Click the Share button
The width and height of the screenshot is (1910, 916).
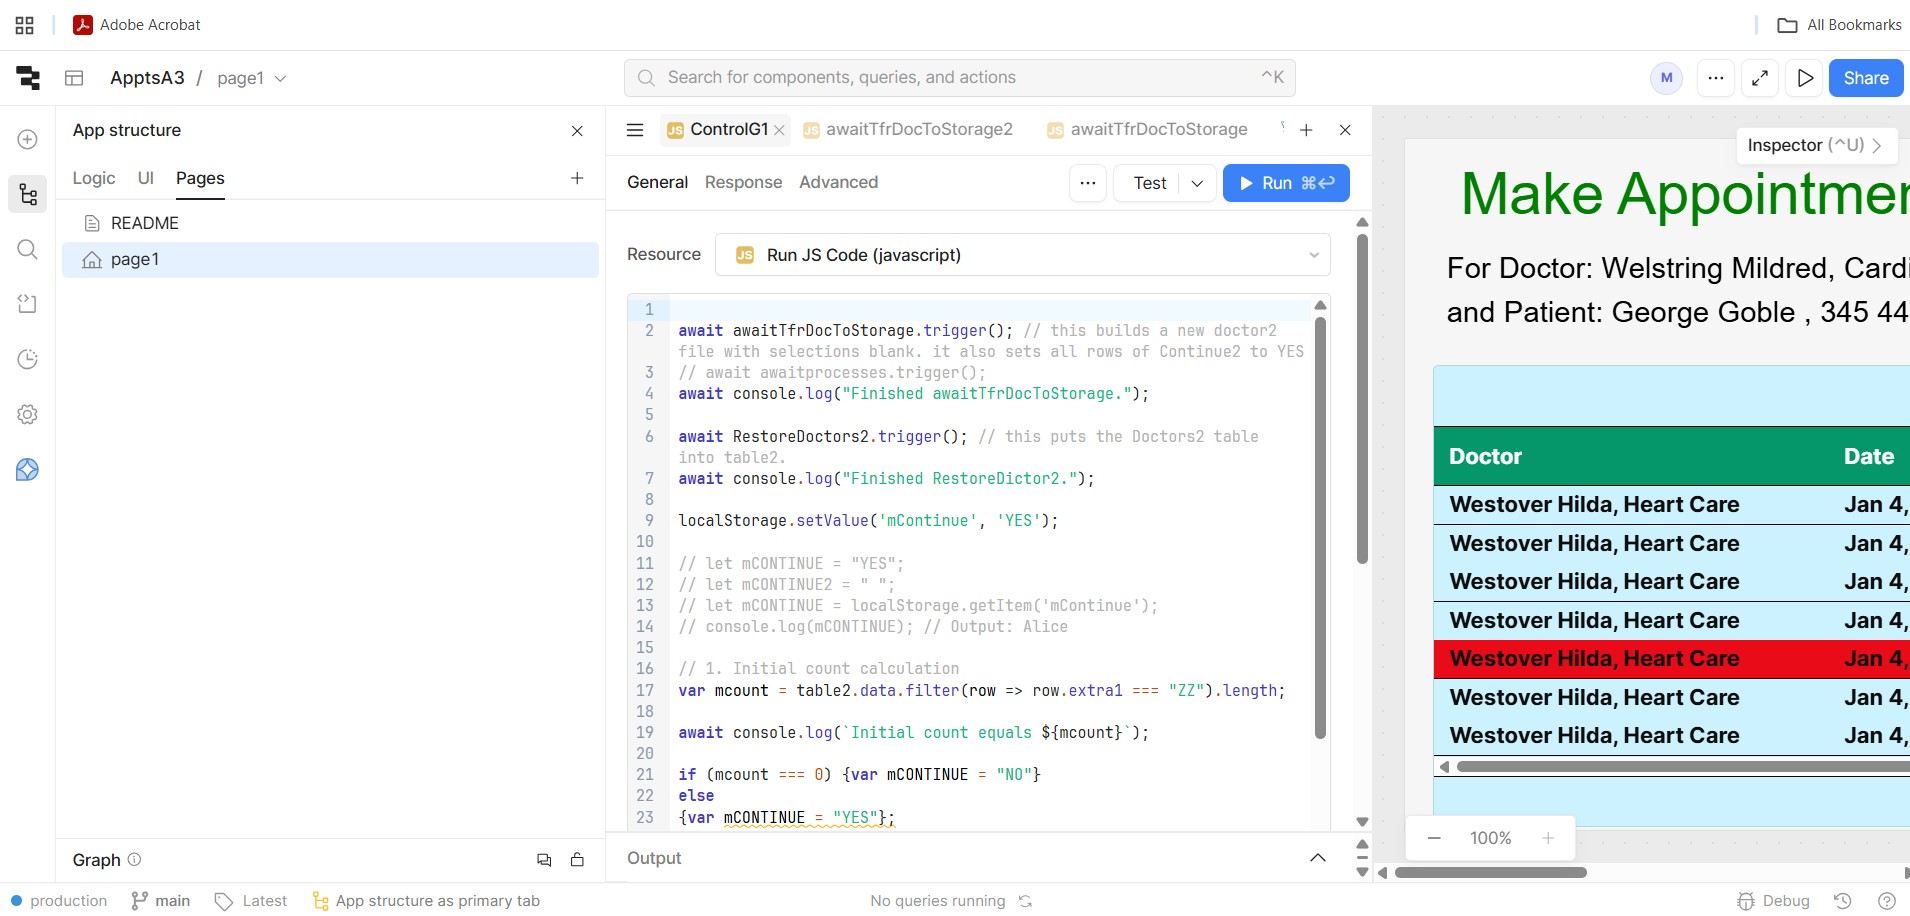[1865, 78]
